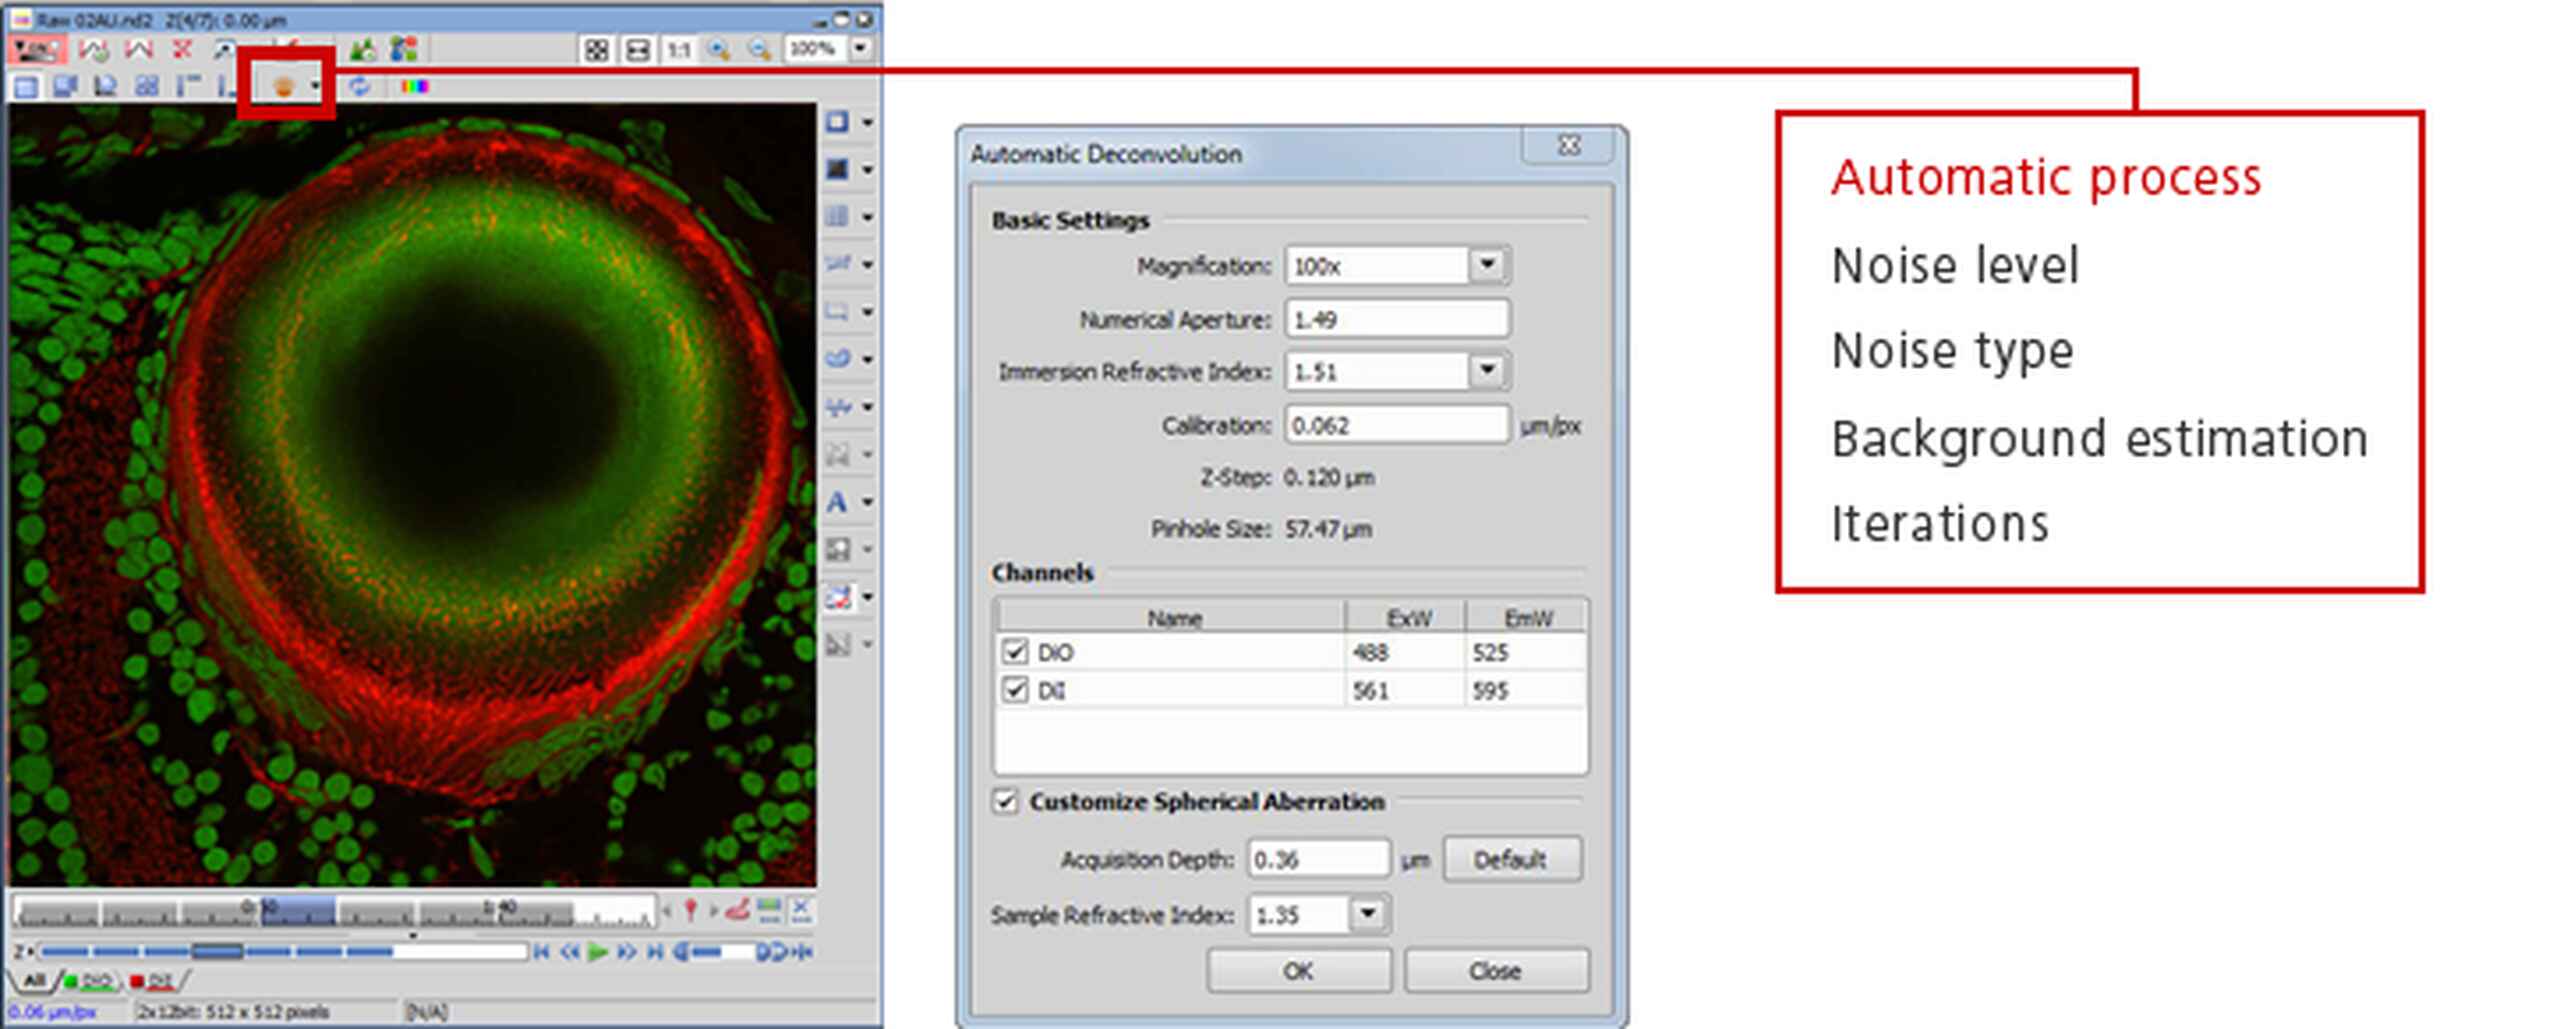
Task: Click the Default button for Acquisition Depth
Action: (x=1511, y=859)
